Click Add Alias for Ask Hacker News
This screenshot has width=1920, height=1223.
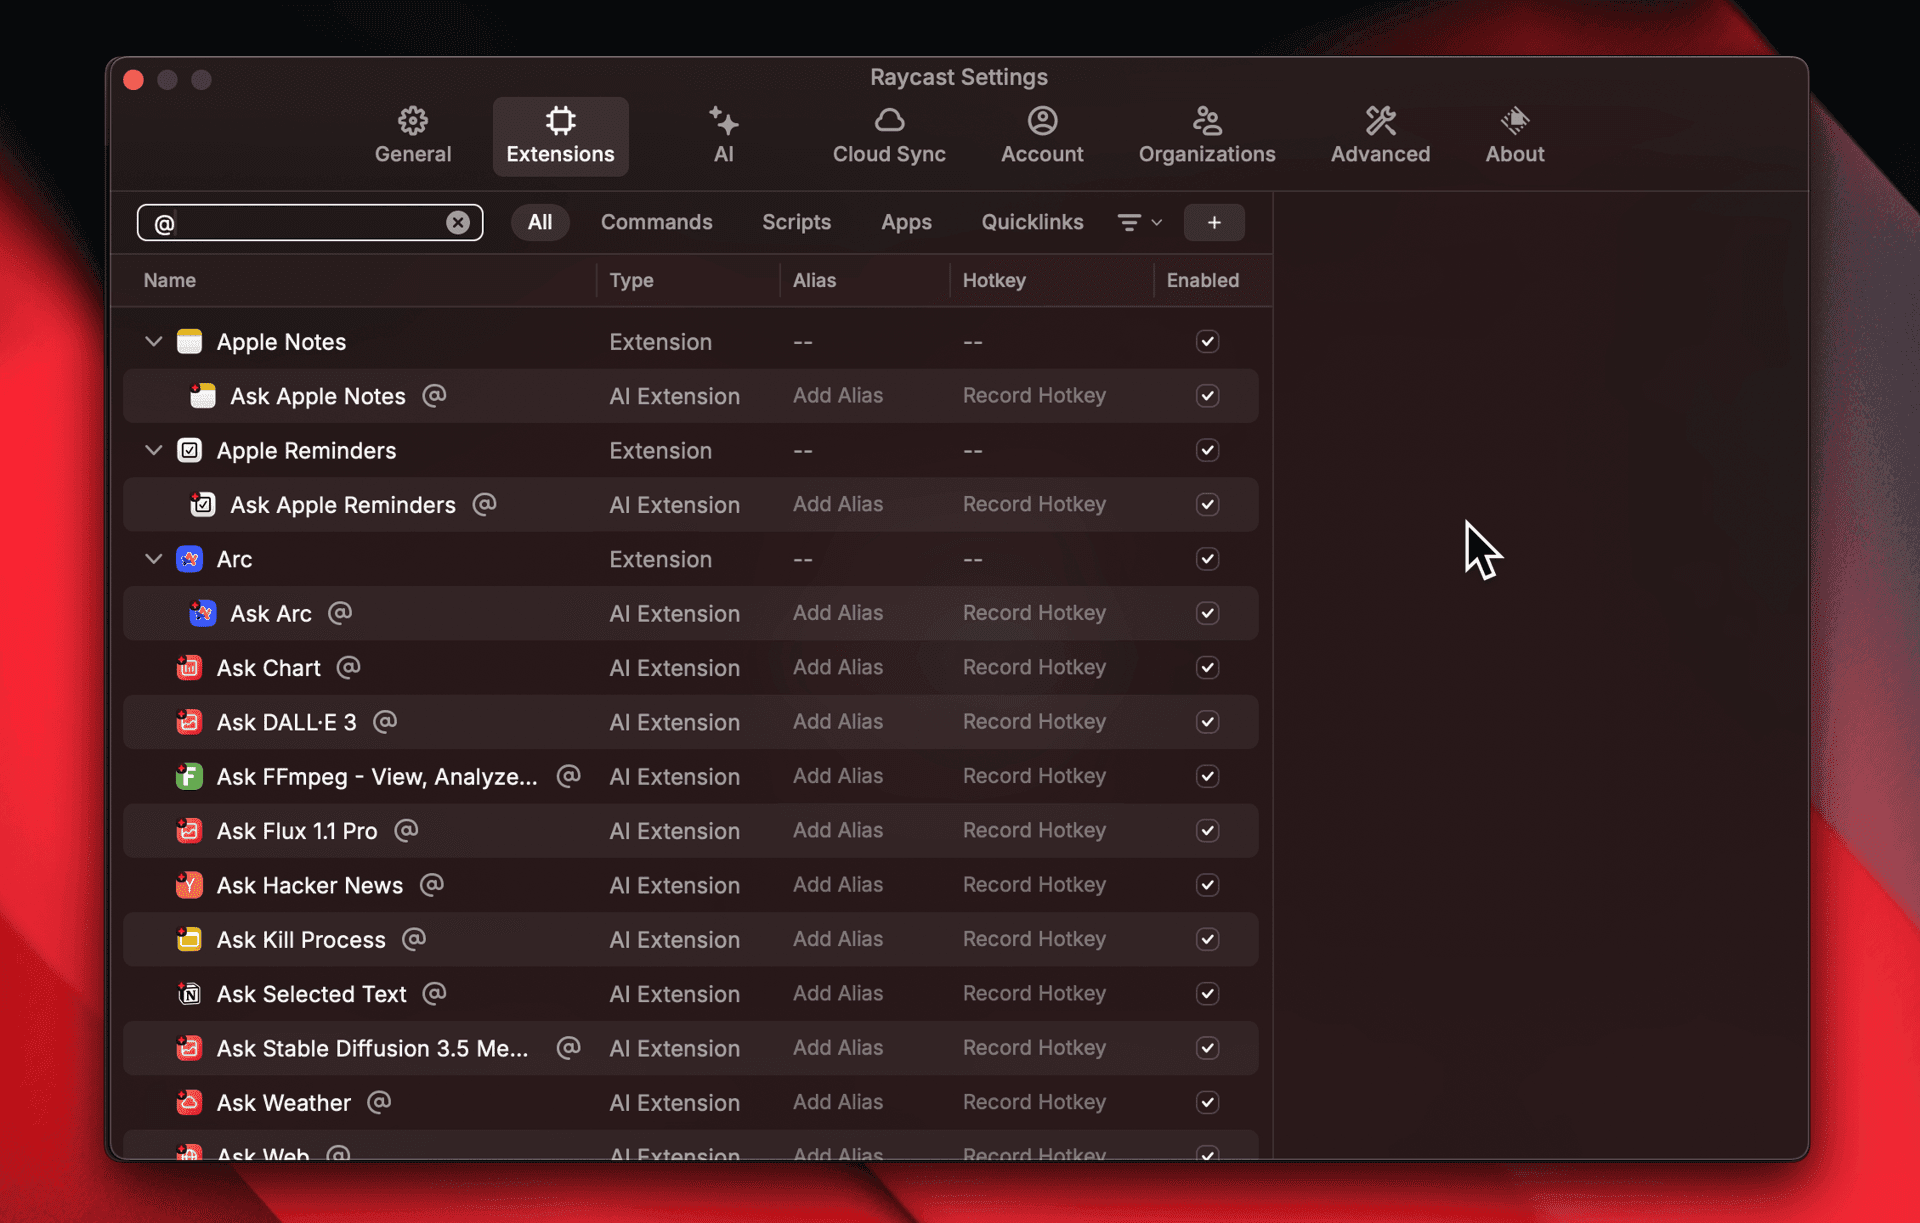click(838, 885)
